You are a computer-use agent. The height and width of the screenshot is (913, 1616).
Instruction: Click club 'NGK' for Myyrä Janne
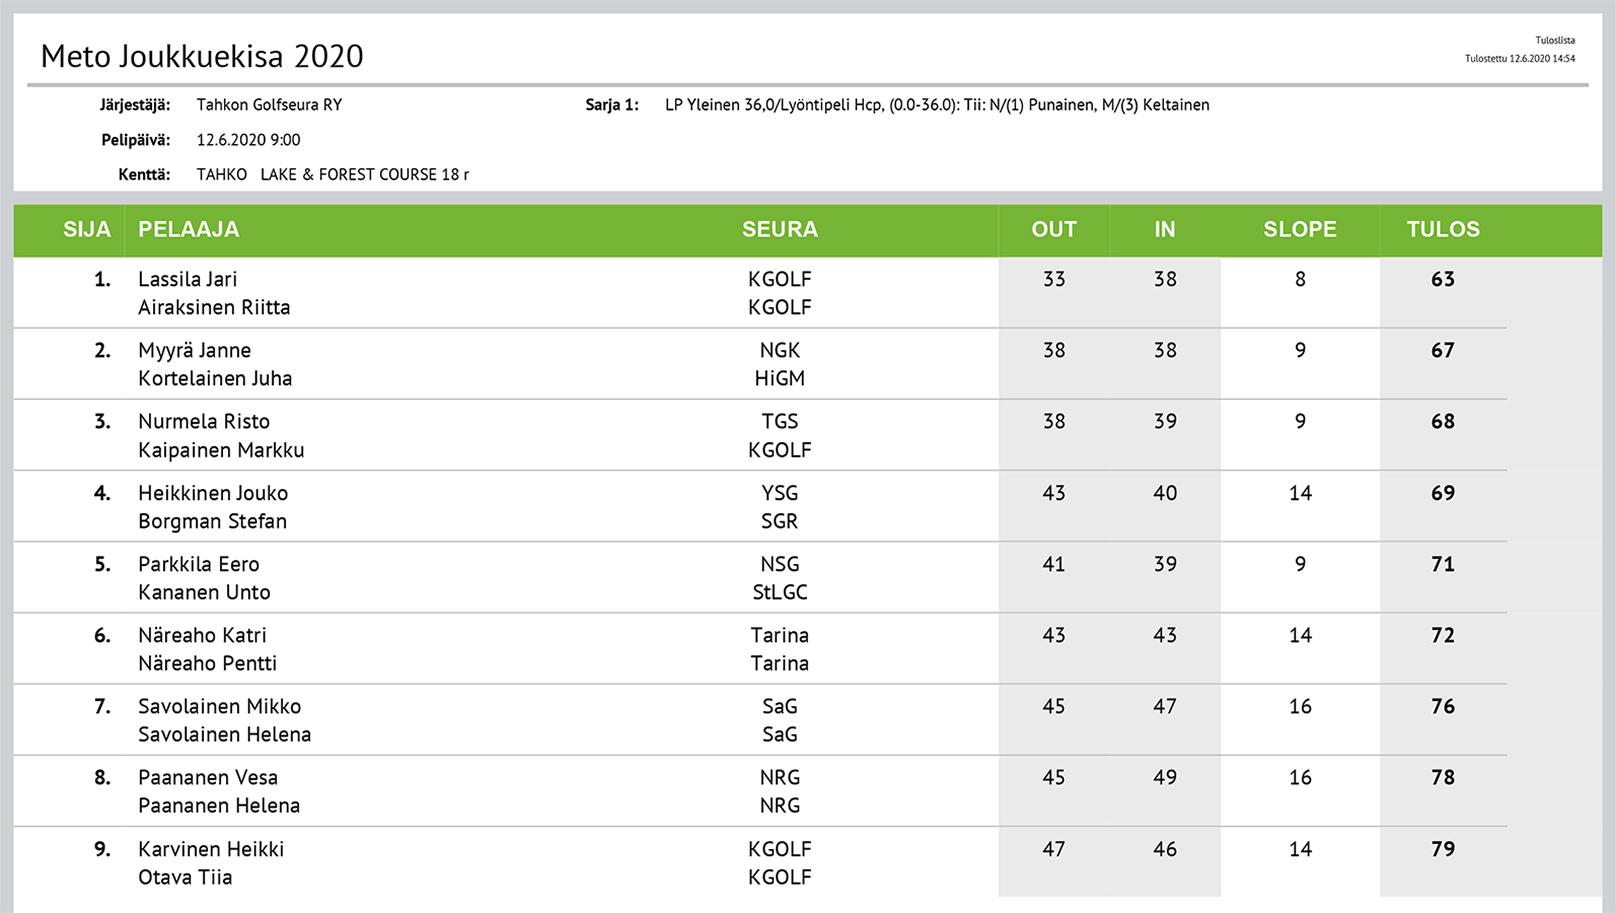tap(780, 350)
